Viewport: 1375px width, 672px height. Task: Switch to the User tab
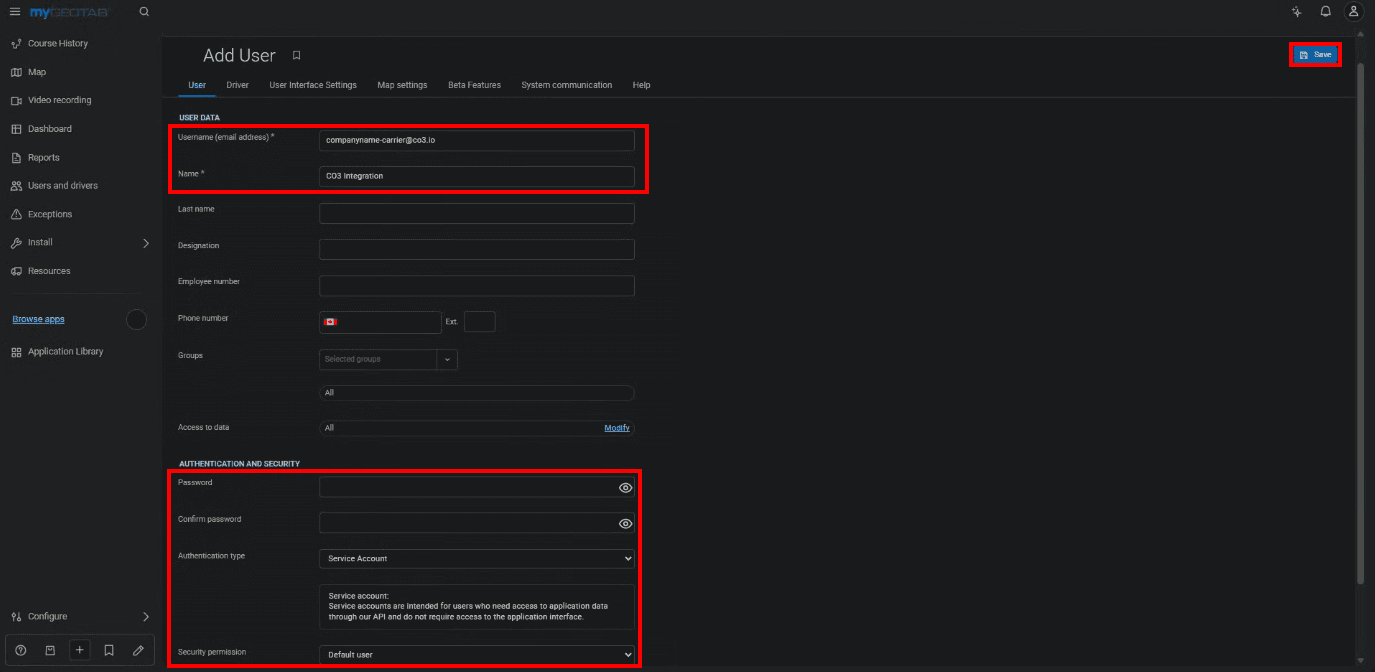tap(197, 85)
